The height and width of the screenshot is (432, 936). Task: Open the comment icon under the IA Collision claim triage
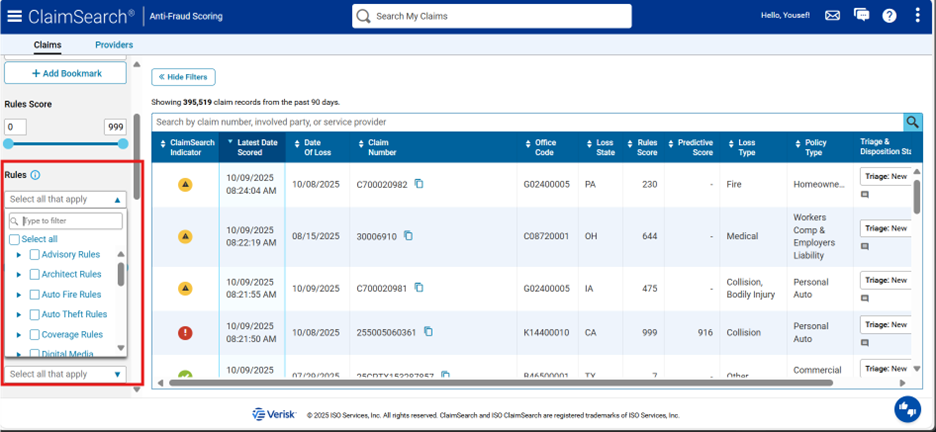pos(864,298)
